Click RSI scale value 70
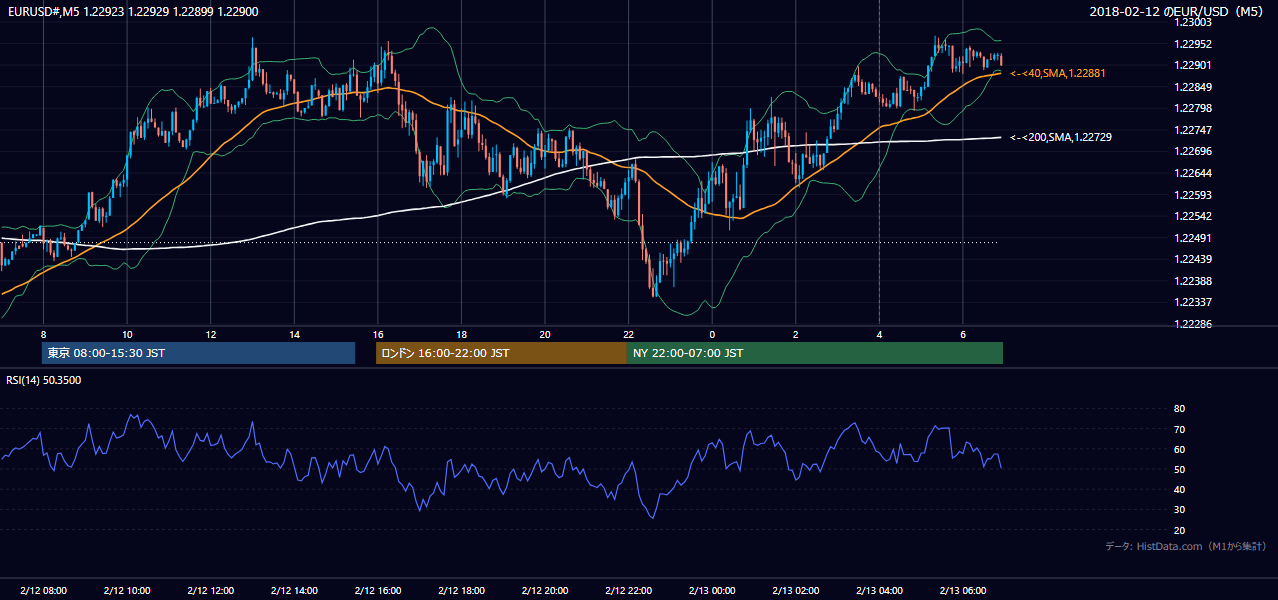Screen dimensions: 1278x600 click(x=1179, y=430)
